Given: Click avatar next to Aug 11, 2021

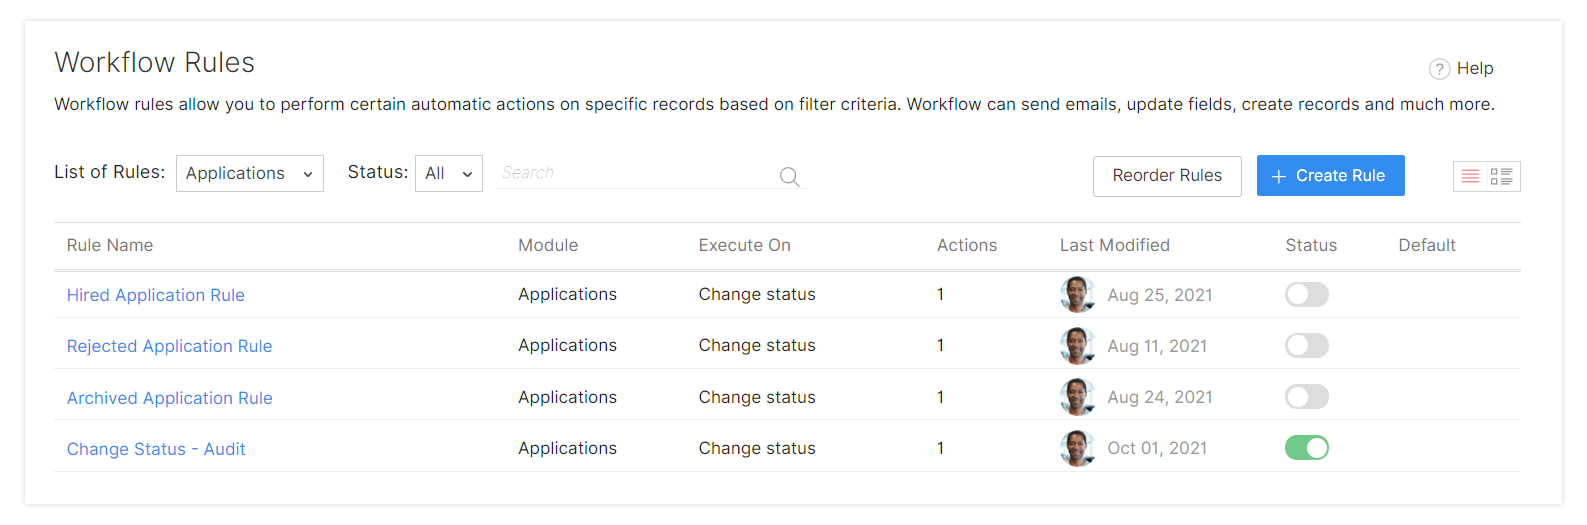Looking at the screenshot, I should point(1077,346).
